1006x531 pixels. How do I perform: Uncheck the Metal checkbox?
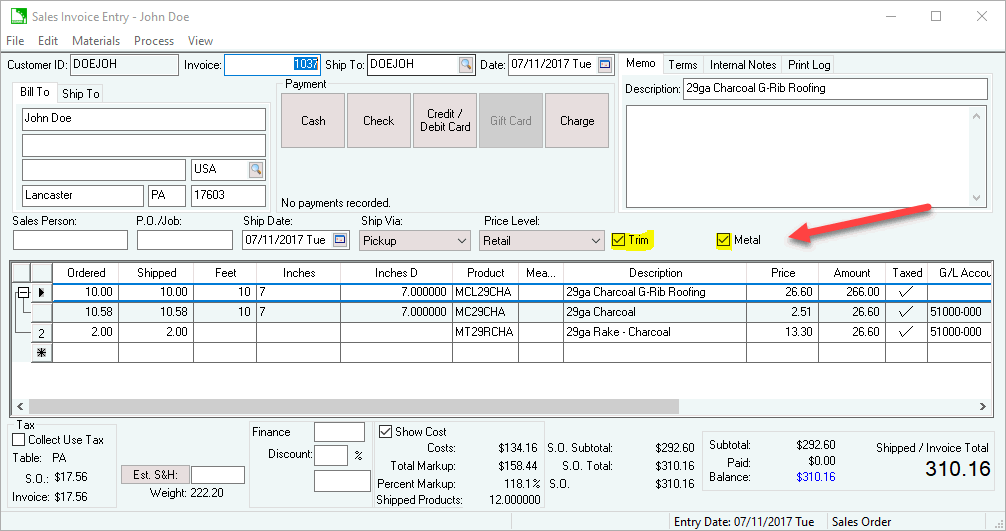724,240
